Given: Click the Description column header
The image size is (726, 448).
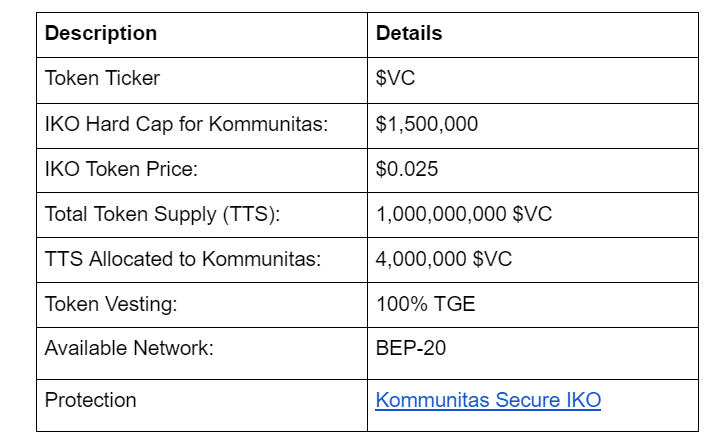Looking at the screenshot, I should (101, 33).
